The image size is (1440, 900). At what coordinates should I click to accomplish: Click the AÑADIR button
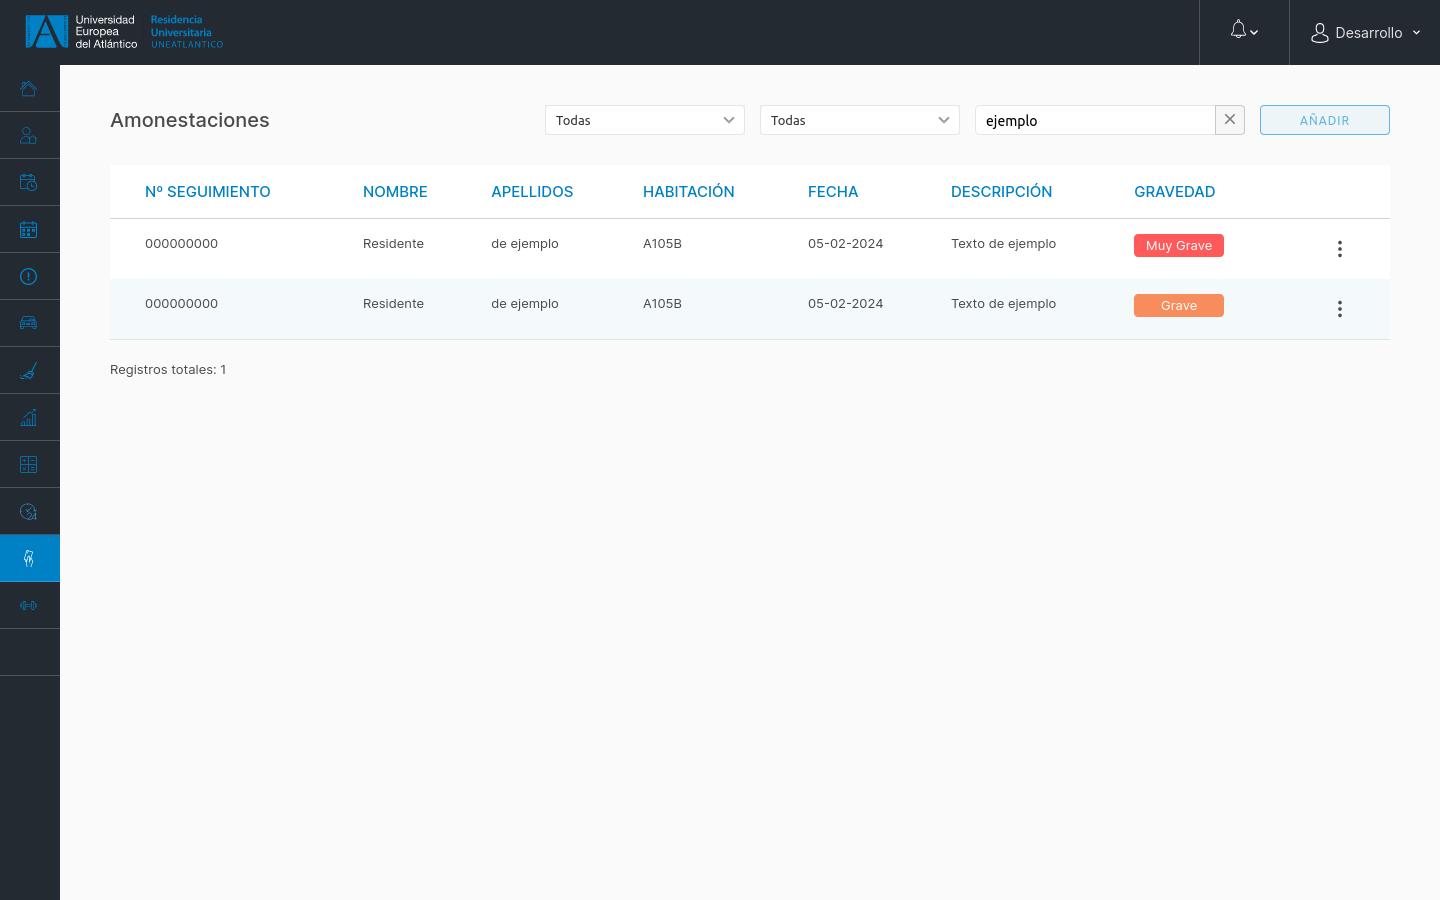[x=1325, y=120]
